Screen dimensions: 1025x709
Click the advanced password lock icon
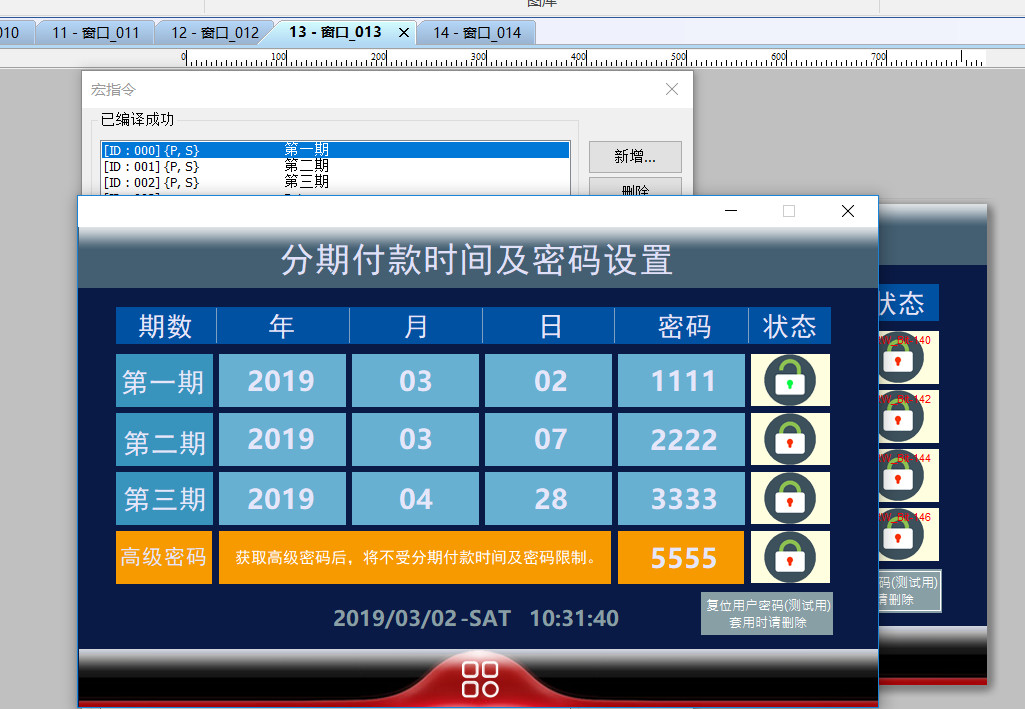point(790,557)
